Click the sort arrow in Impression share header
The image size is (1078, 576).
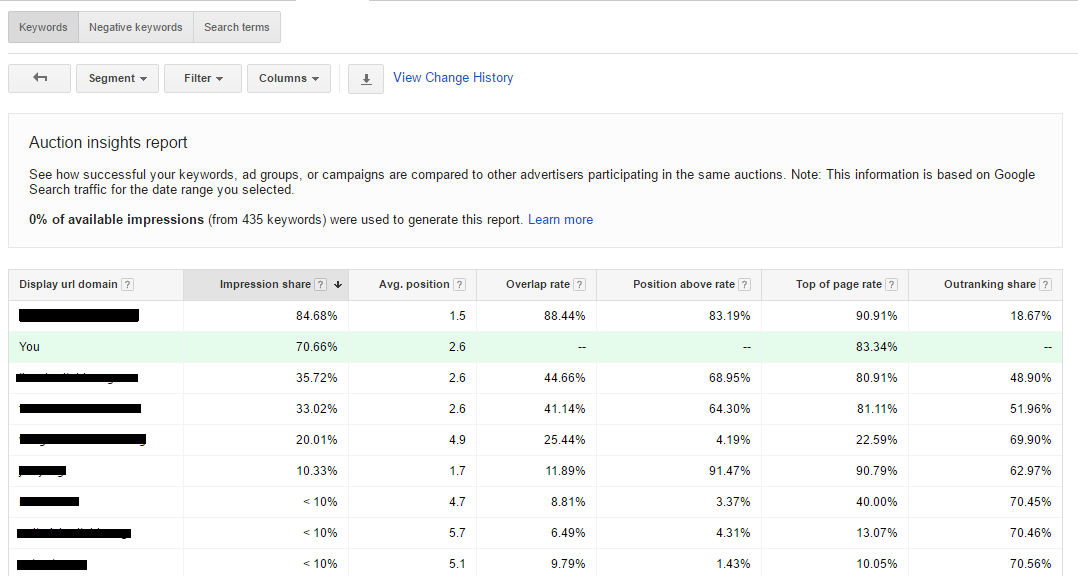point(338,285)
